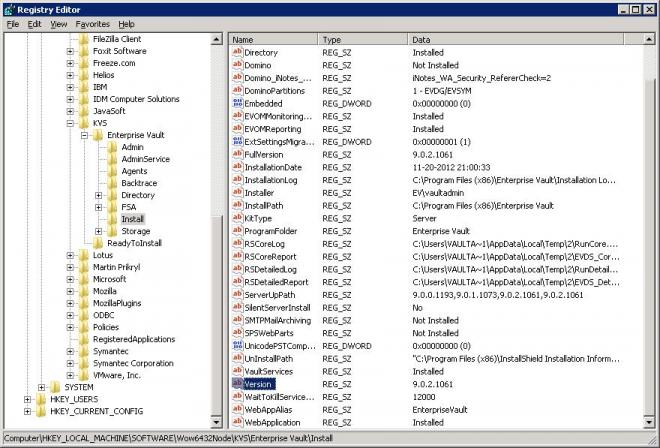Expand the Symantec Corporation key
The height and width of the screenshot is (448, 660).
coord(70,363)
